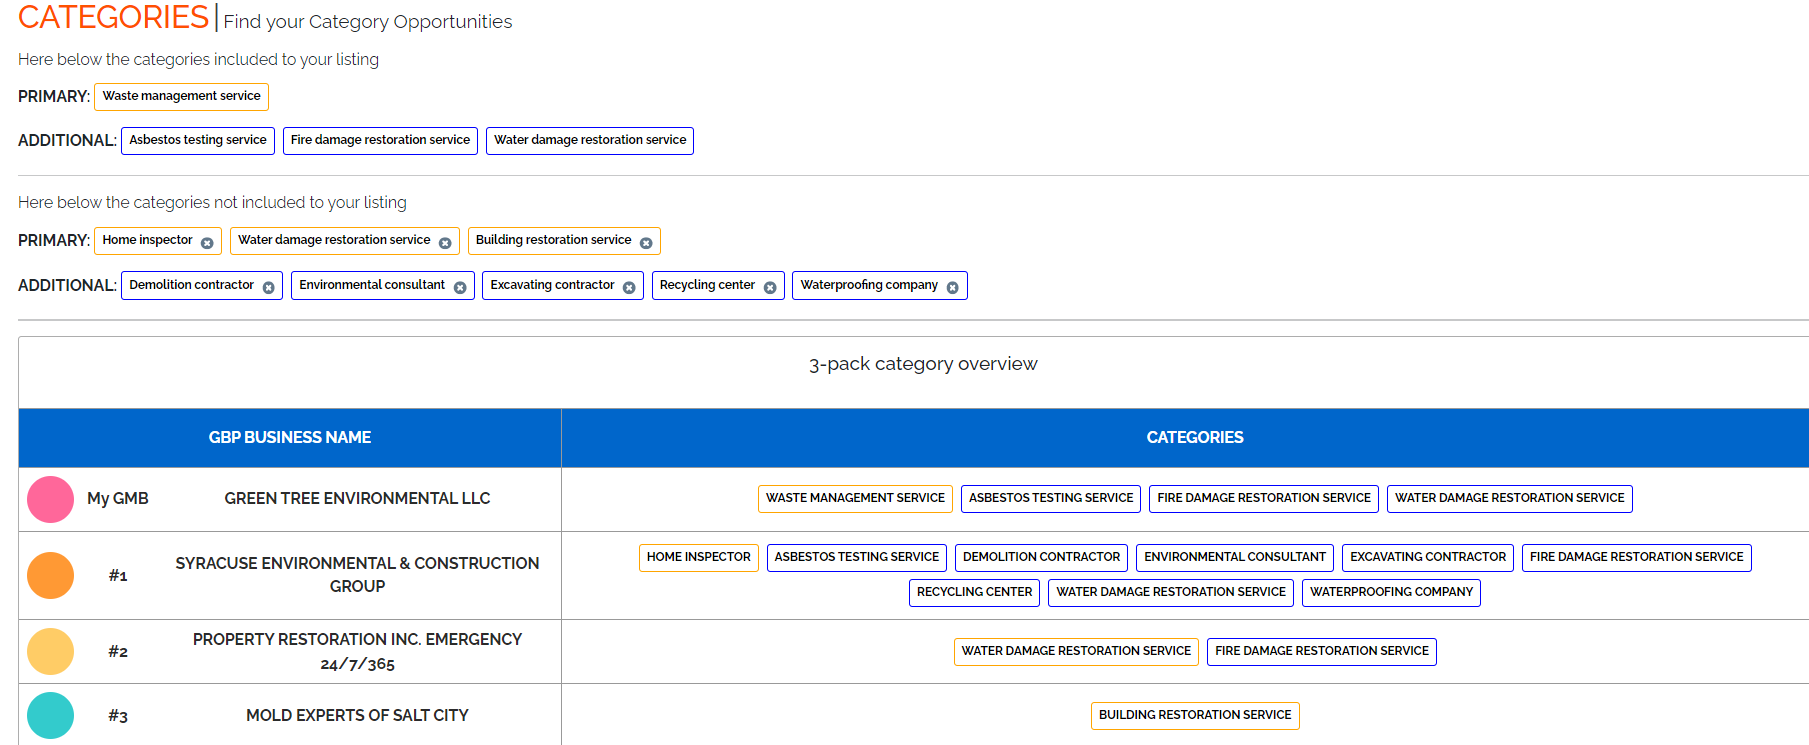Click the 3-pack category overview title

click(x=923, y=364)
